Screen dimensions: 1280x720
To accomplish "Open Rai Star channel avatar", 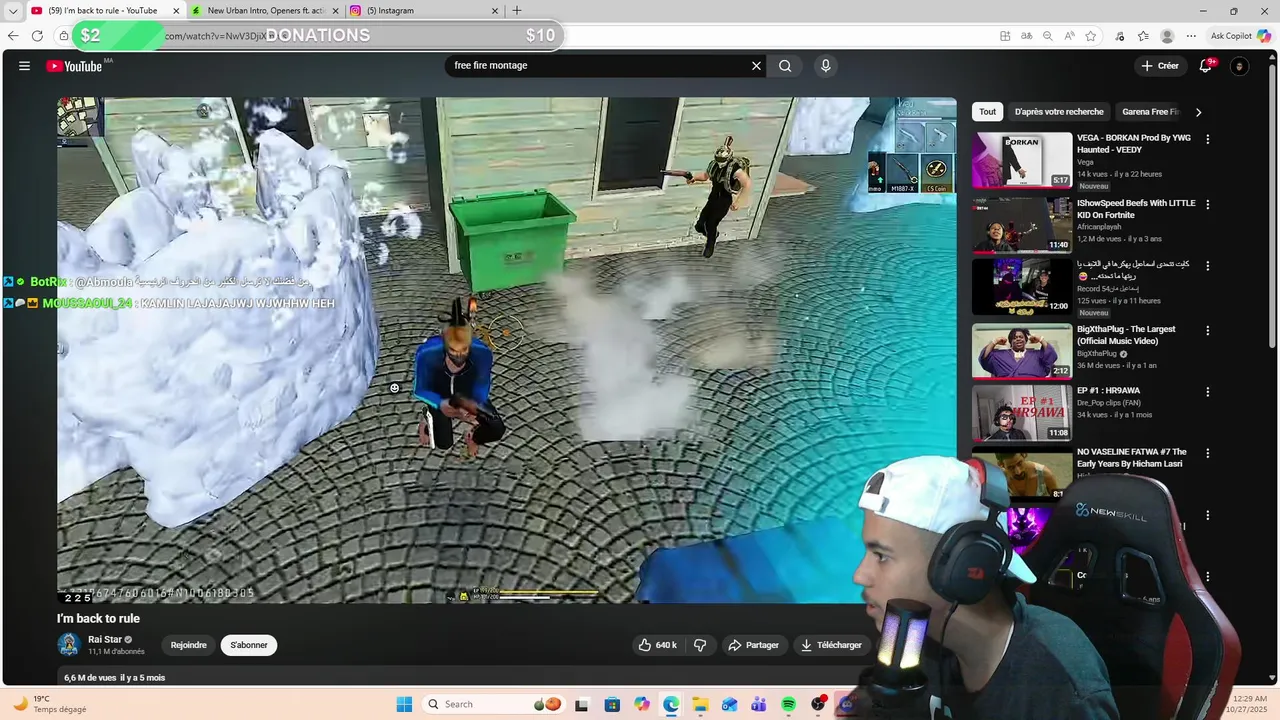I will [x=69, y=644].
